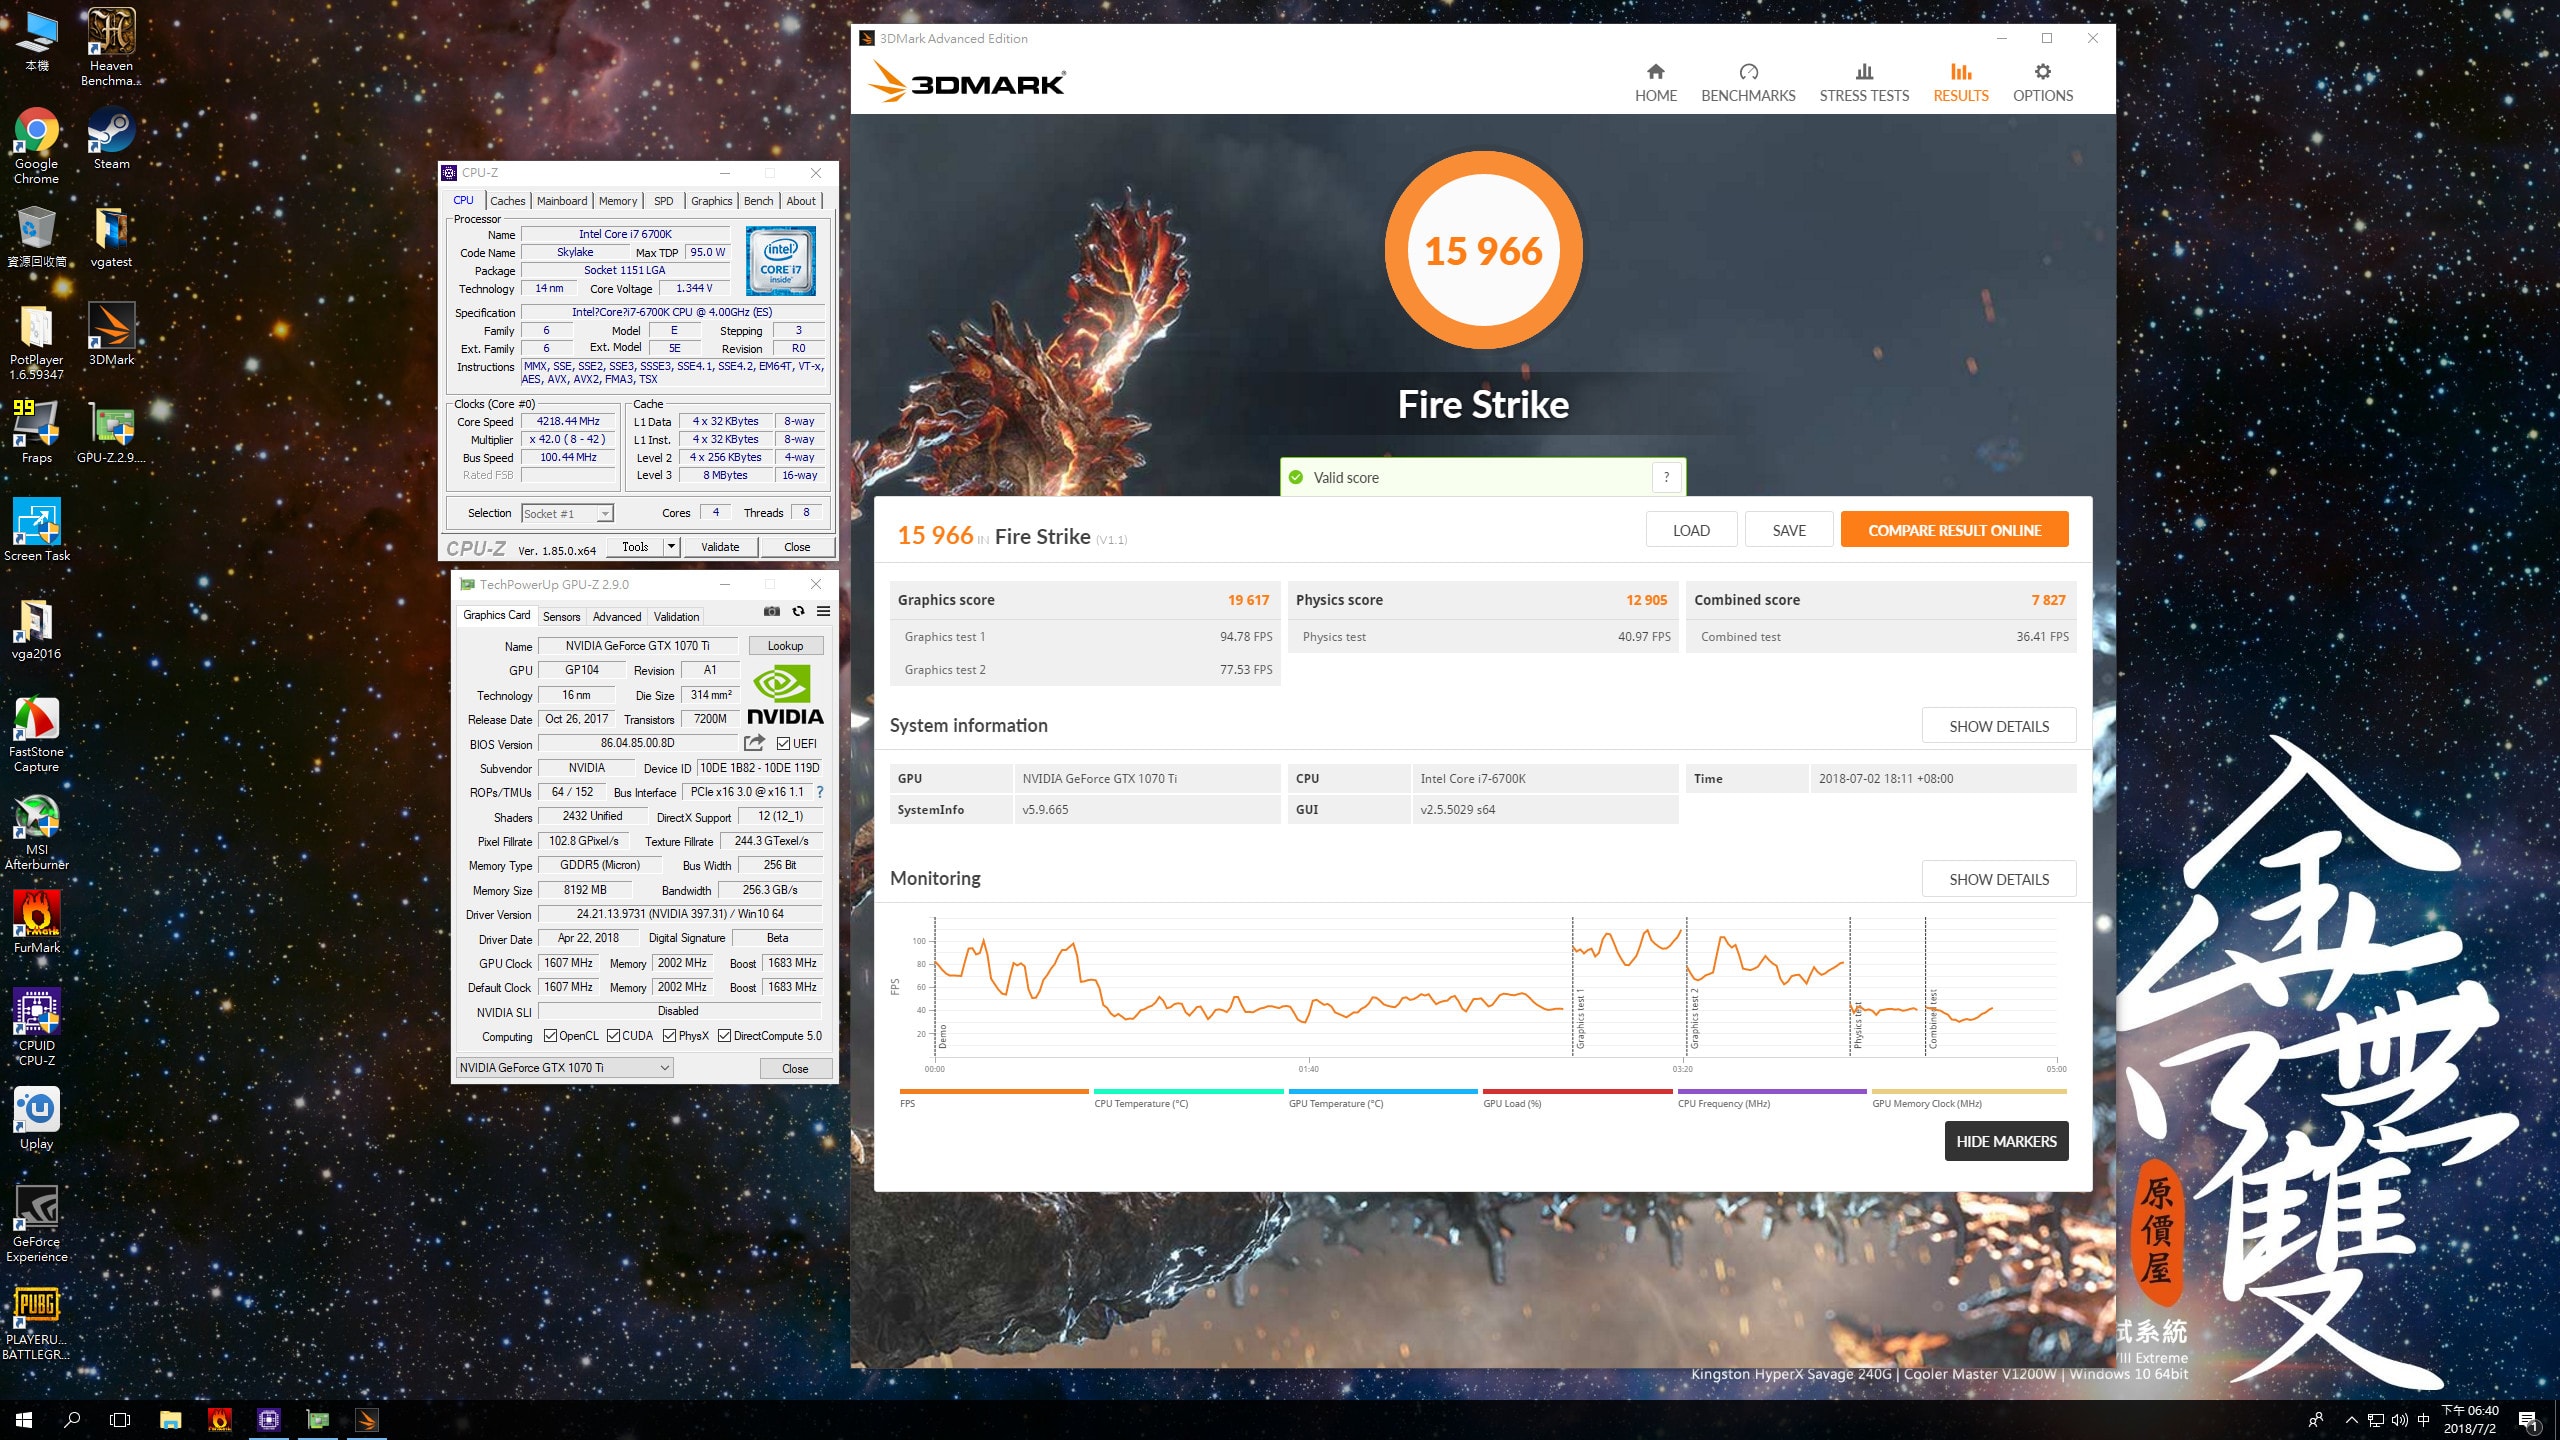Open Steam desktop shortcut
Image resolution: width=2560 pixels, height=1440 pixels.
click(x=111, y=138)
